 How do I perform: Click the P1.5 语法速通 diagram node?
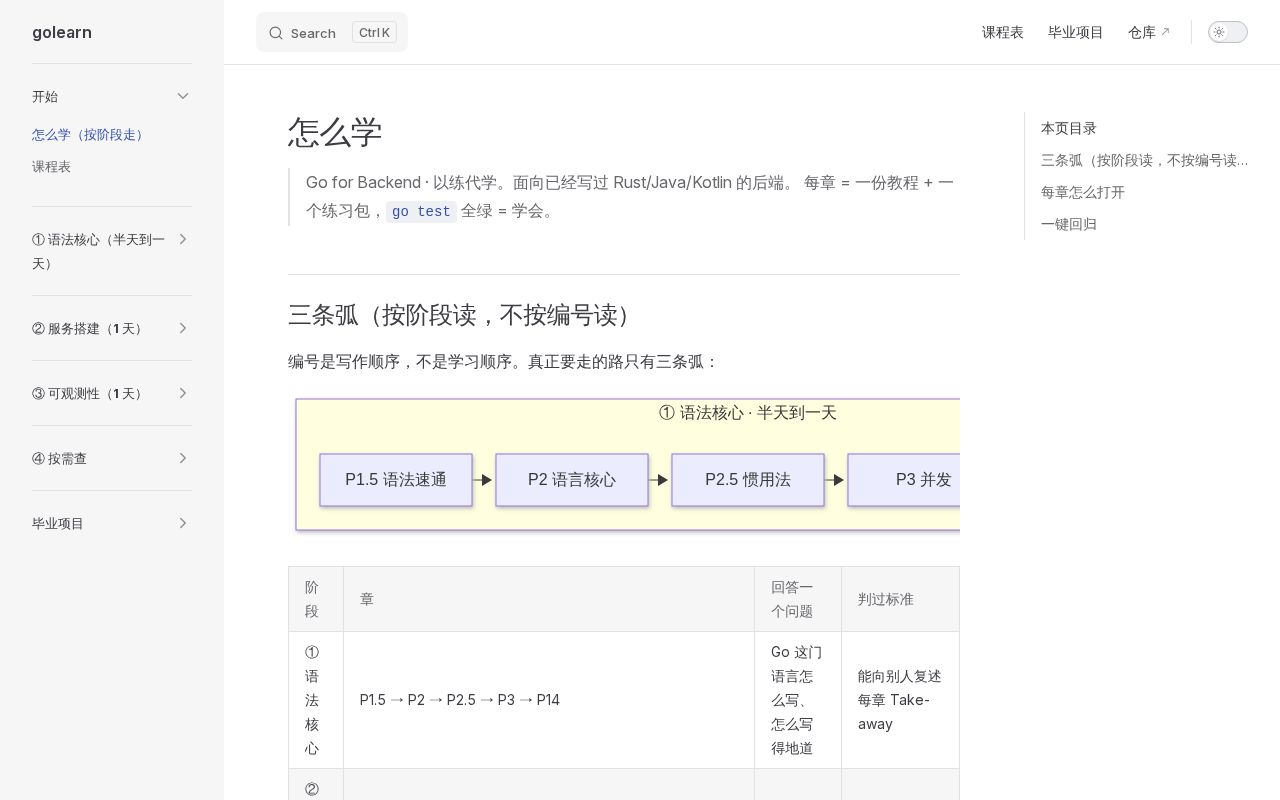(396, 480)
